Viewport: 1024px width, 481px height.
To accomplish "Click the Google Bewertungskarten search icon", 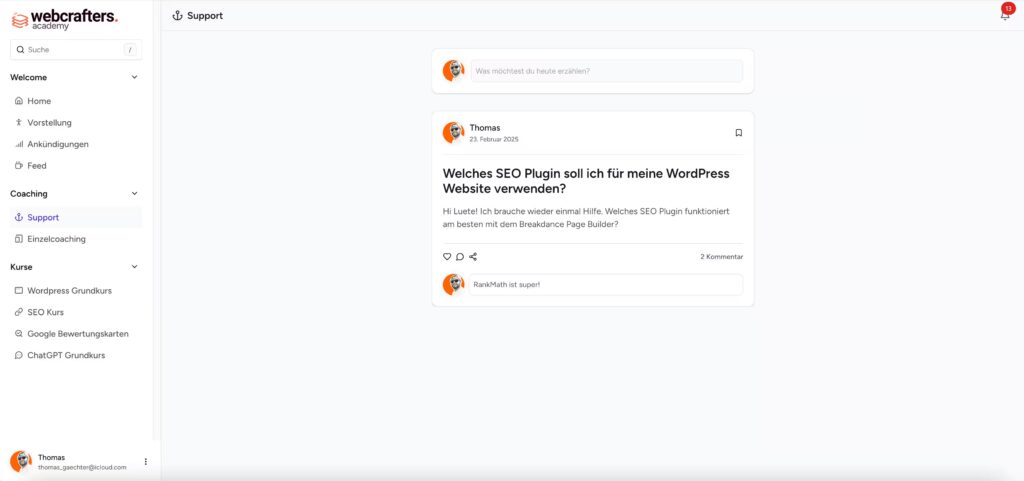I will click(18, 334).
